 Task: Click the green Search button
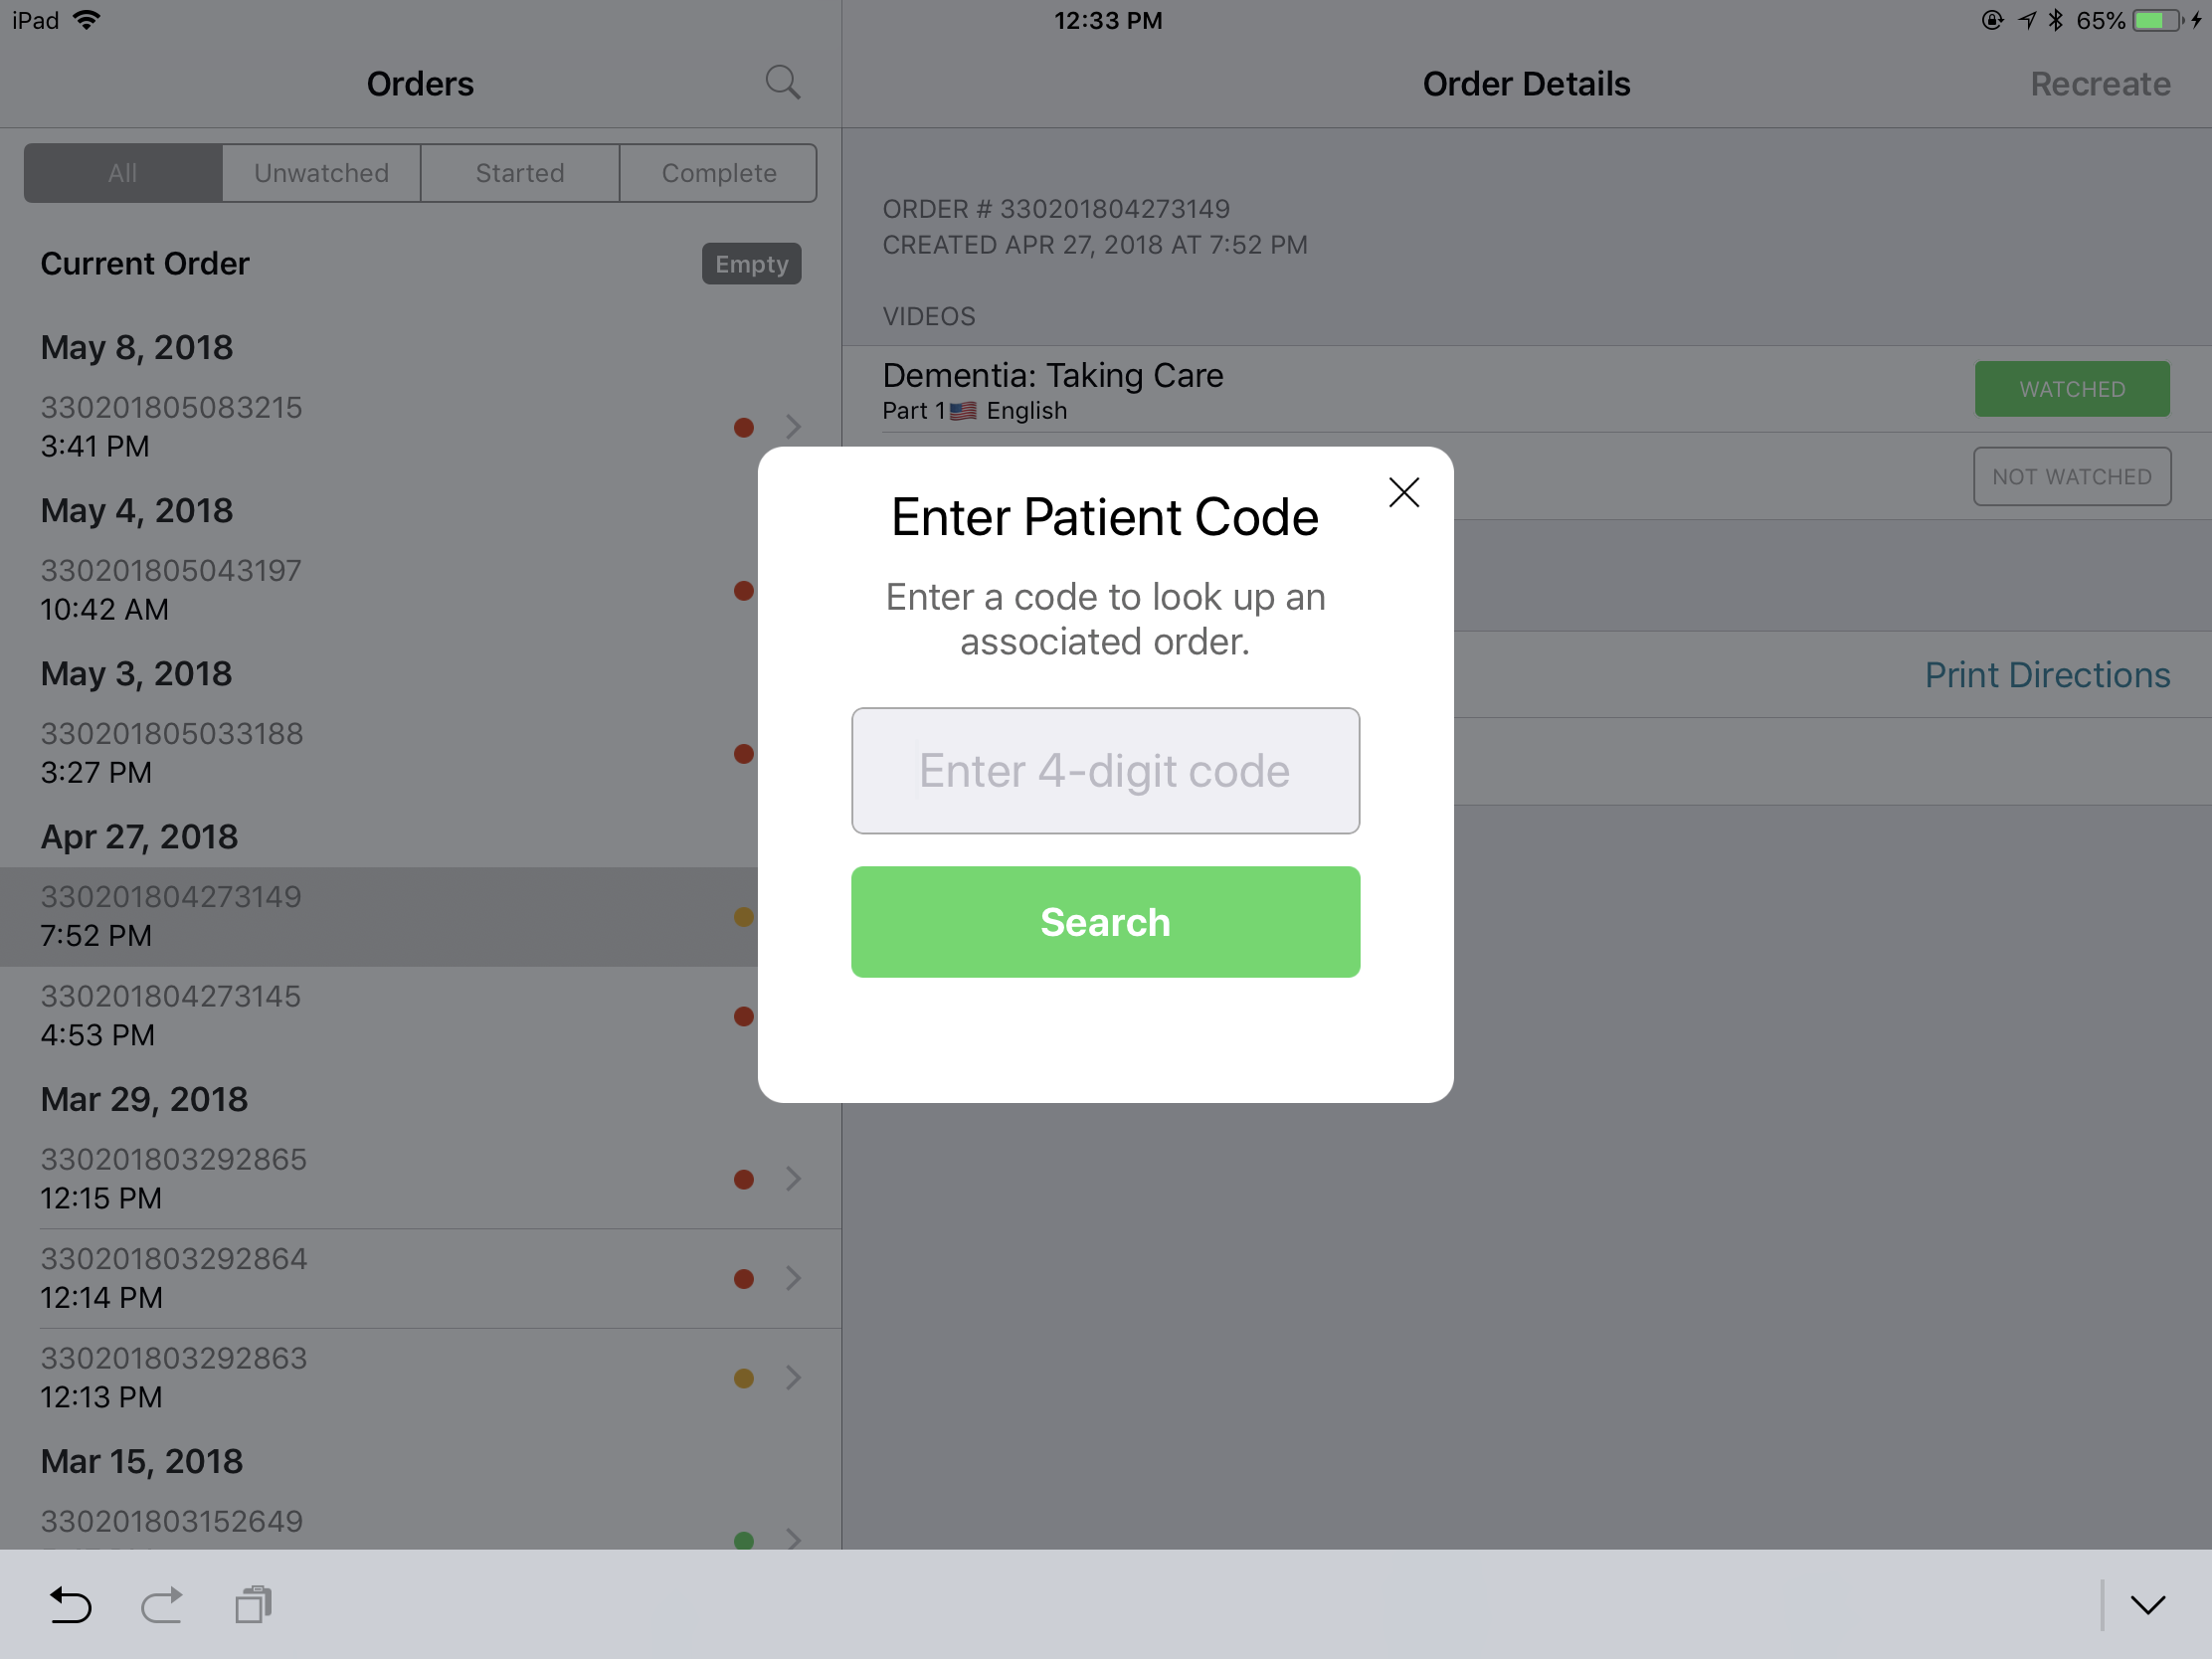(x=1105, y=922)
